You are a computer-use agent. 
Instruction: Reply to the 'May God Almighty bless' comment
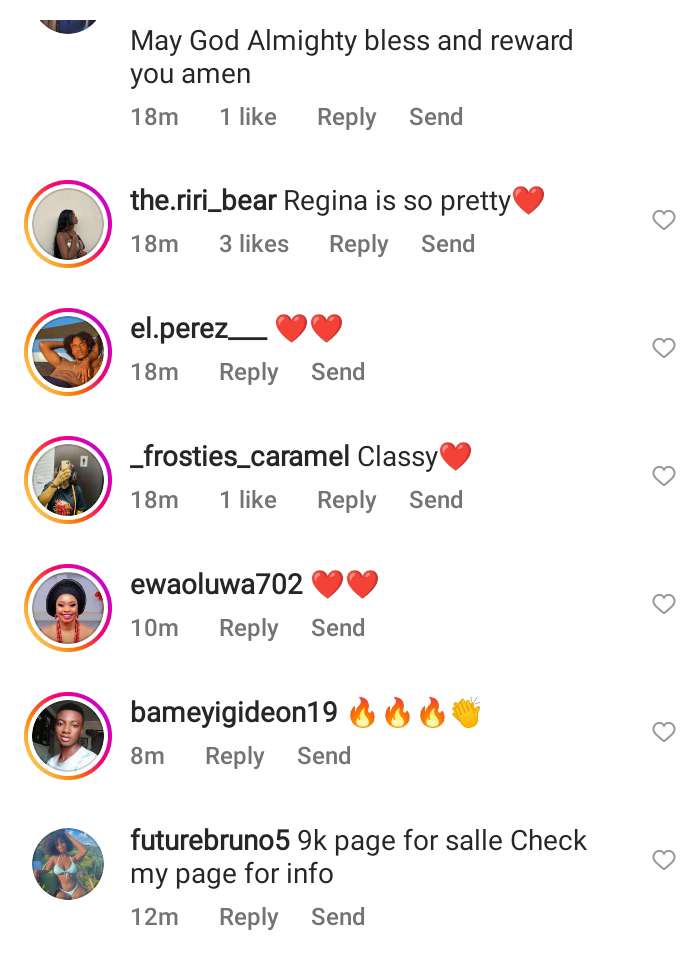[346, 117]
